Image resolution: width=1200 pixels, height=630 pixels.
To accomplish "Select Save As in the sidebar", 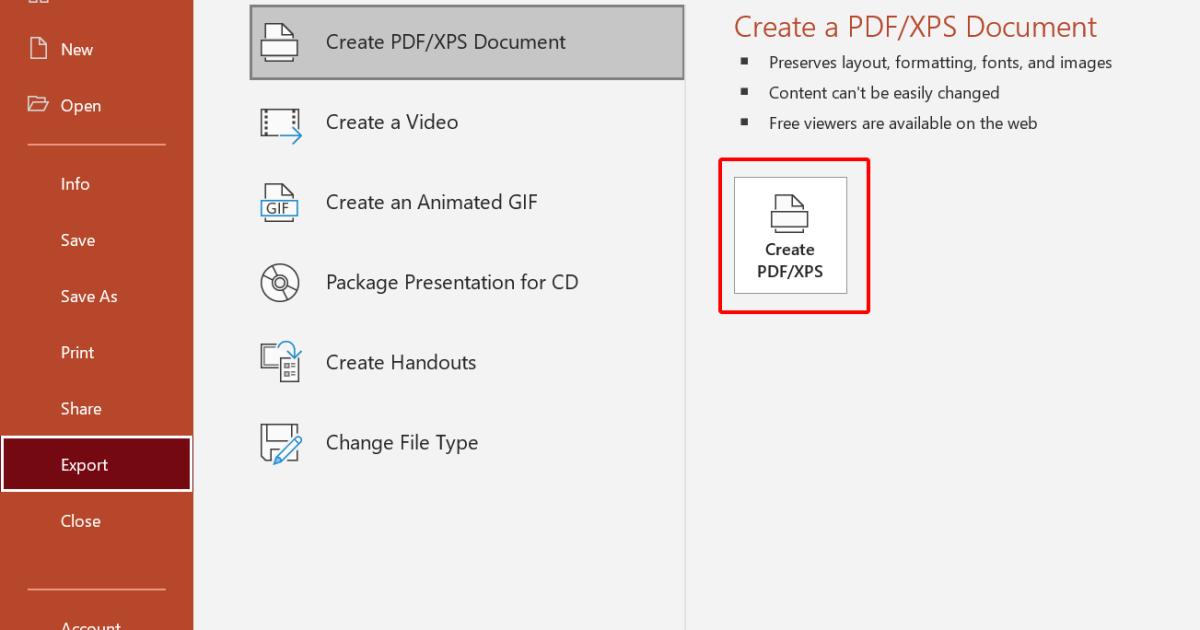I will (88, 296).
